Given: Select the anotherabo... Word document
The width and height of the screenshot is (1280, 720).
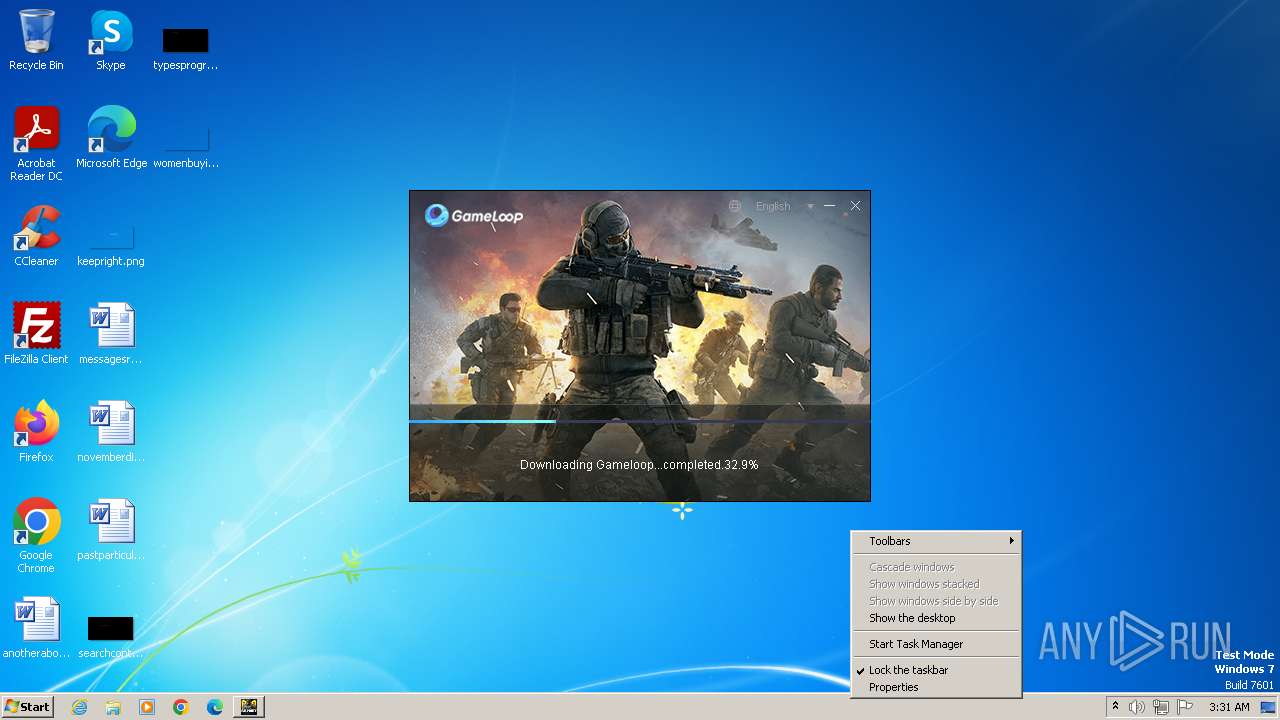Looking at the screenshot, I should coord(36,627).
